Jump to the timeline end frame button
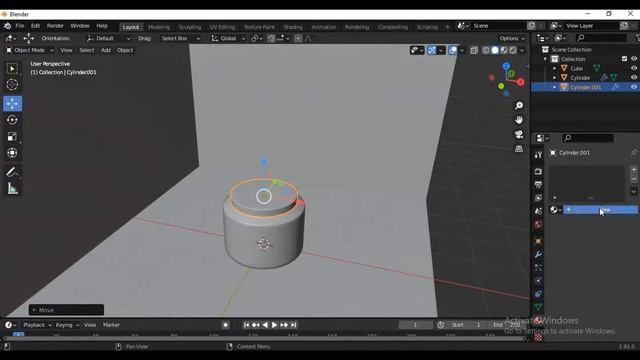The height and width of the screenshot is (360, 640). point(293,325)
